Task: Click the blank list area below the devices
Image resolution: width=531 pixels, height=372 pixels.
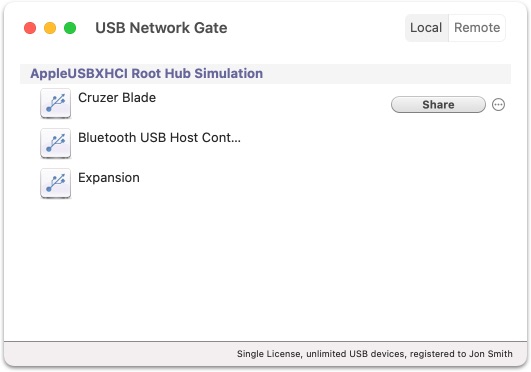Action: [x=266, y=269]
